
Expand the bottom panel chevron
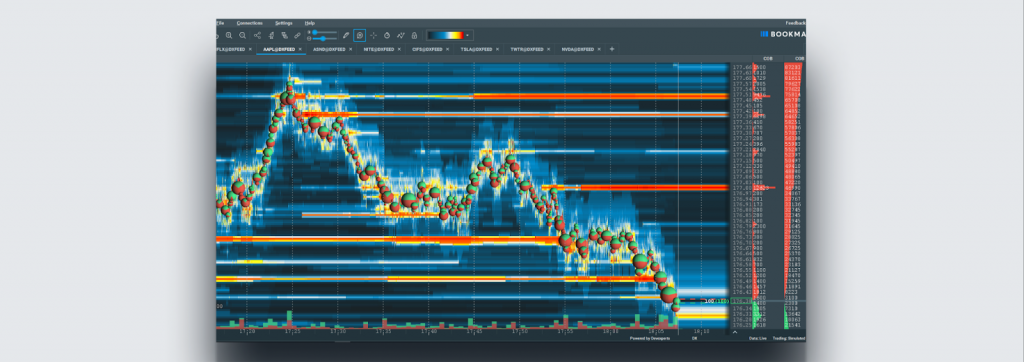click(x=735, y=332)
